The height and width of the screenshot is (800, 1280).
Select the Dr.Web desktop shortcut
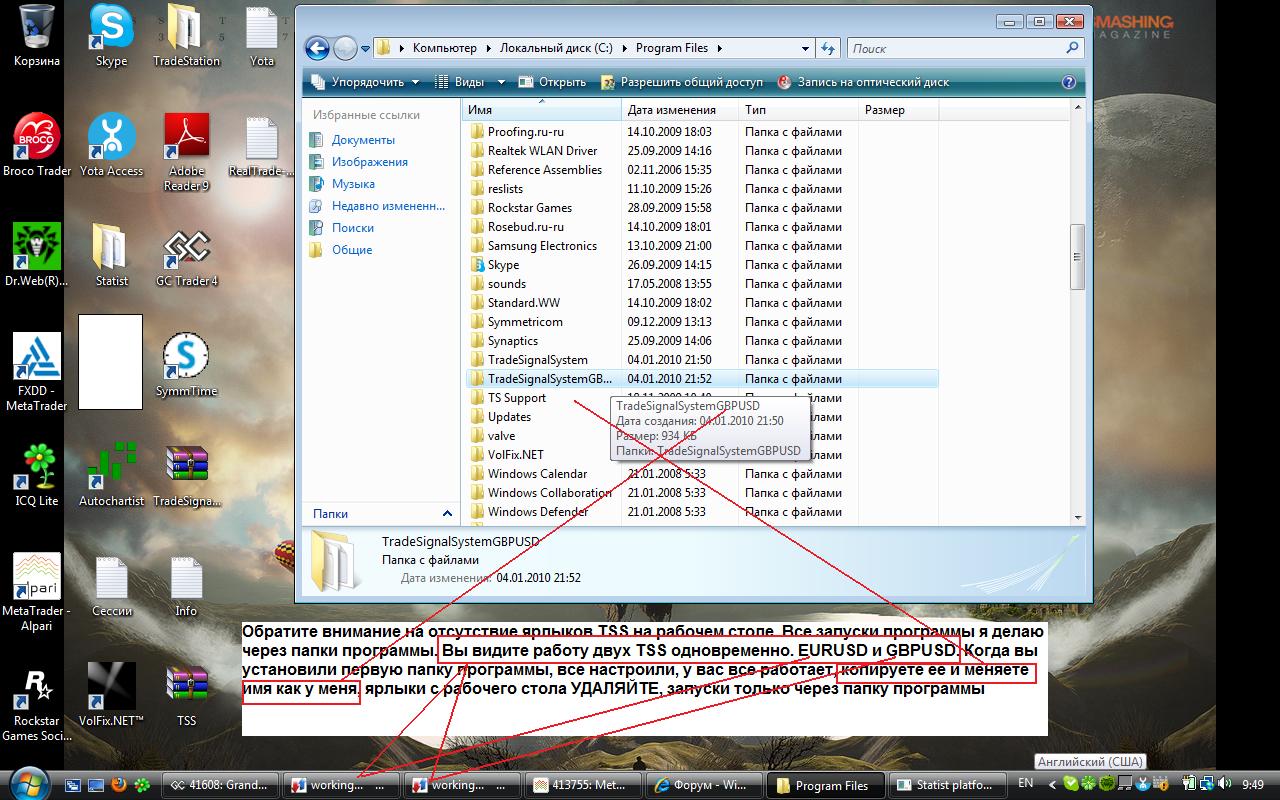pos(37,256)
